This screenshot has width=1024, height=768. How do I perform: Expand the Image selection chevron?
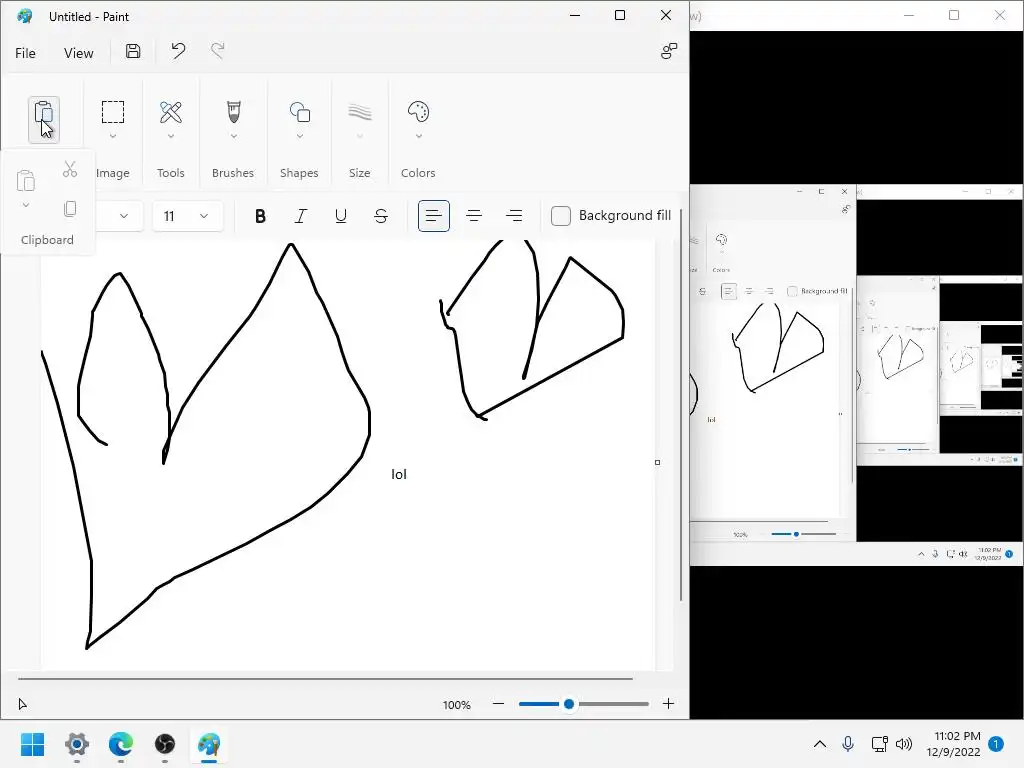coord(112,136)
